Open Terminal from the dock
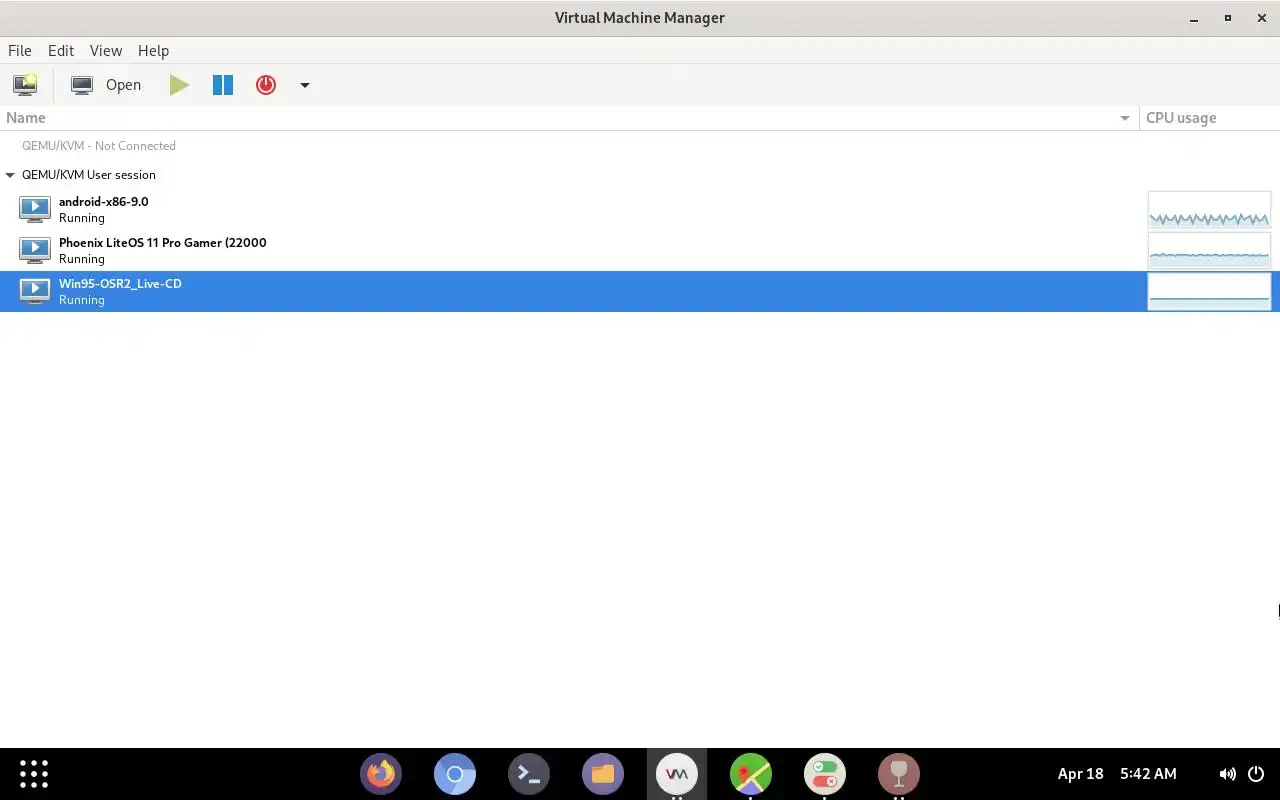Viewport: 1280px width, 800px height. (x=529, y=774)
